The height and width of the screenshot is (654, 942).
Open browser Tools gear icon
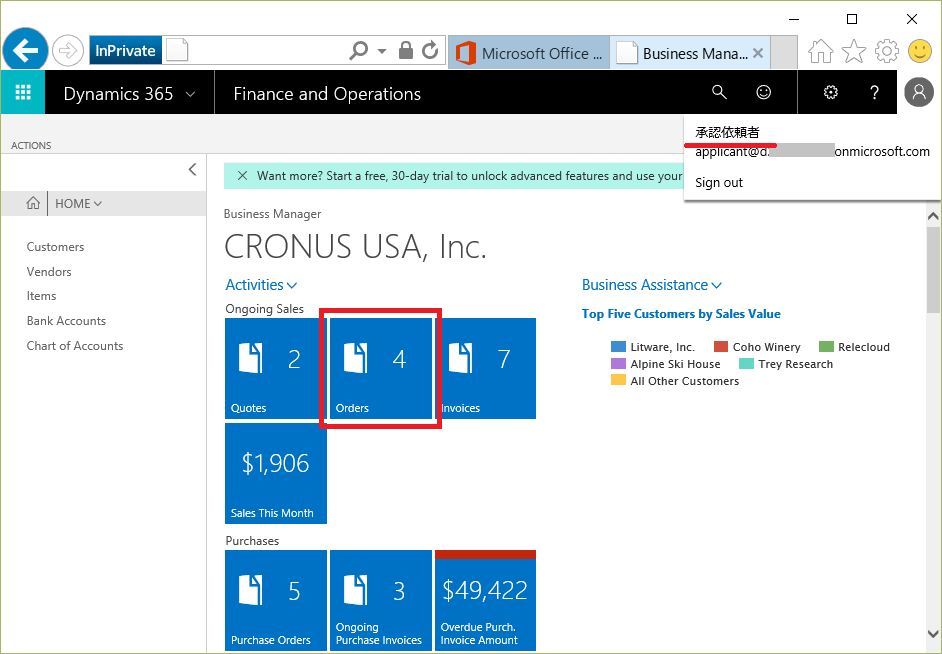(887, 52)
